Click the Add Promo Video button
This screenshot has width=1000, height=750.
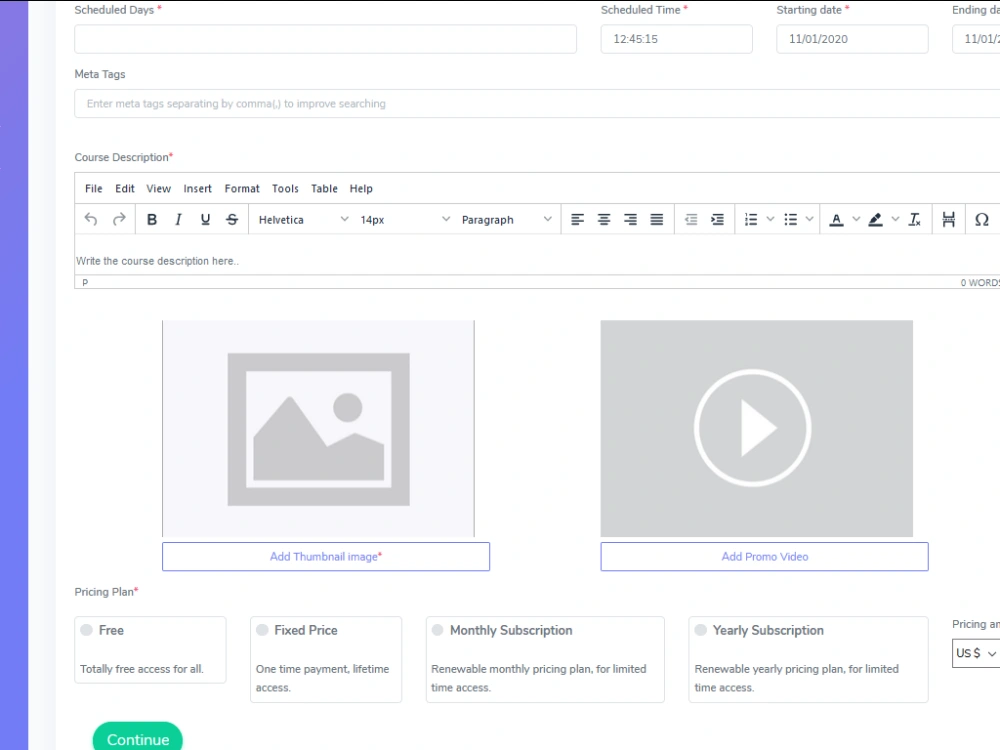(764, 557)
